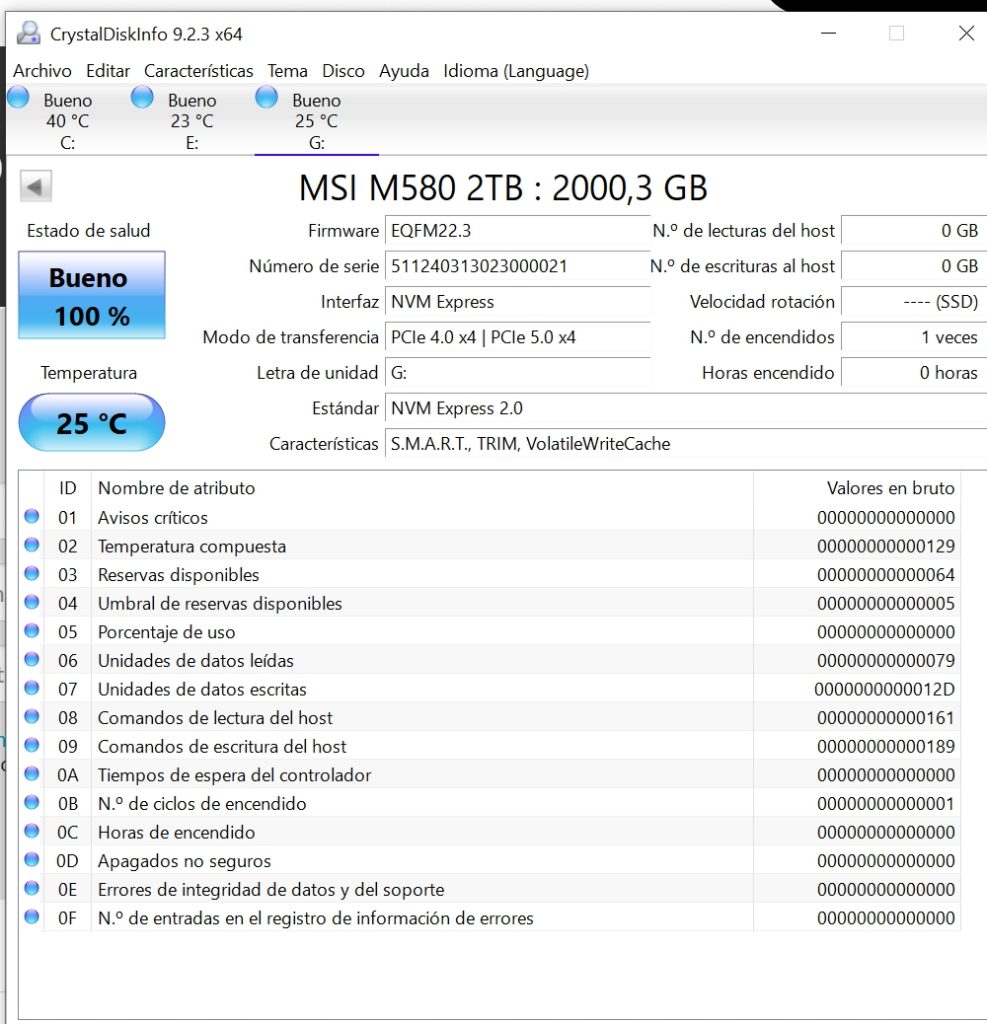Click the CrystalDiskInfo app icon
This screenshot has height=1024, width=987.
tap(28, 33)
